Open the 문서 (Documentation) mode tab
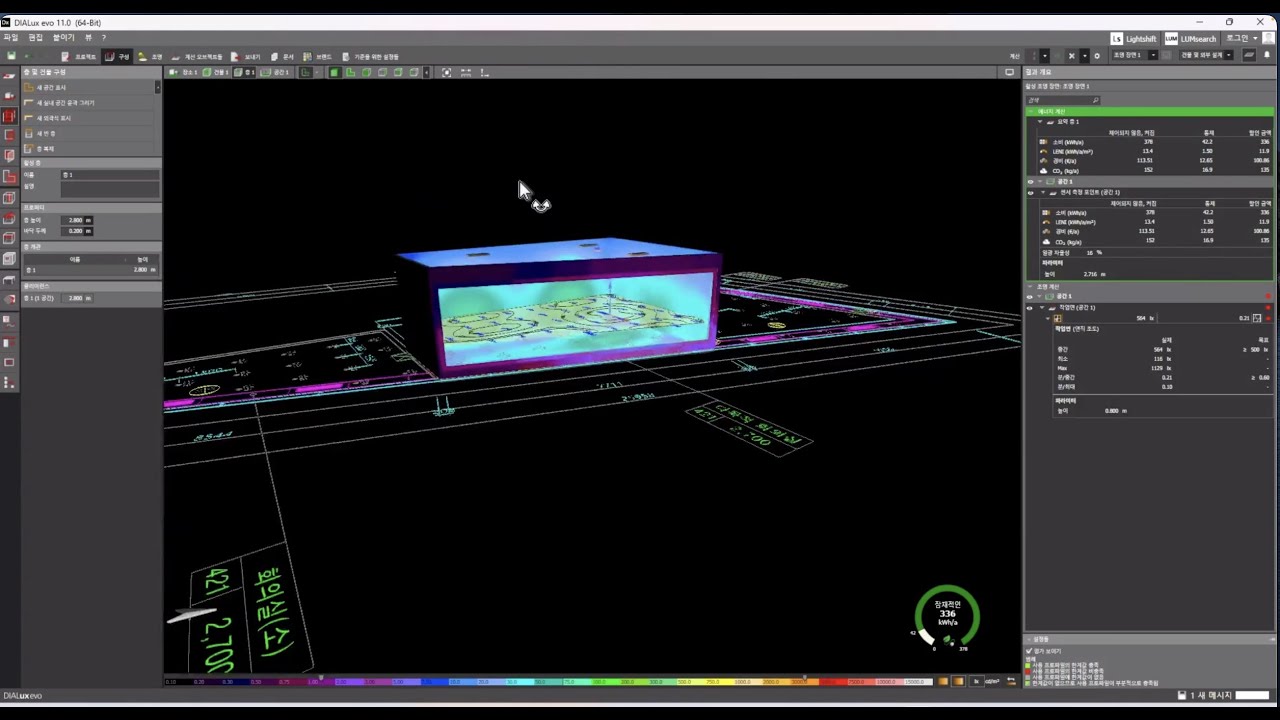 [282, 57]
